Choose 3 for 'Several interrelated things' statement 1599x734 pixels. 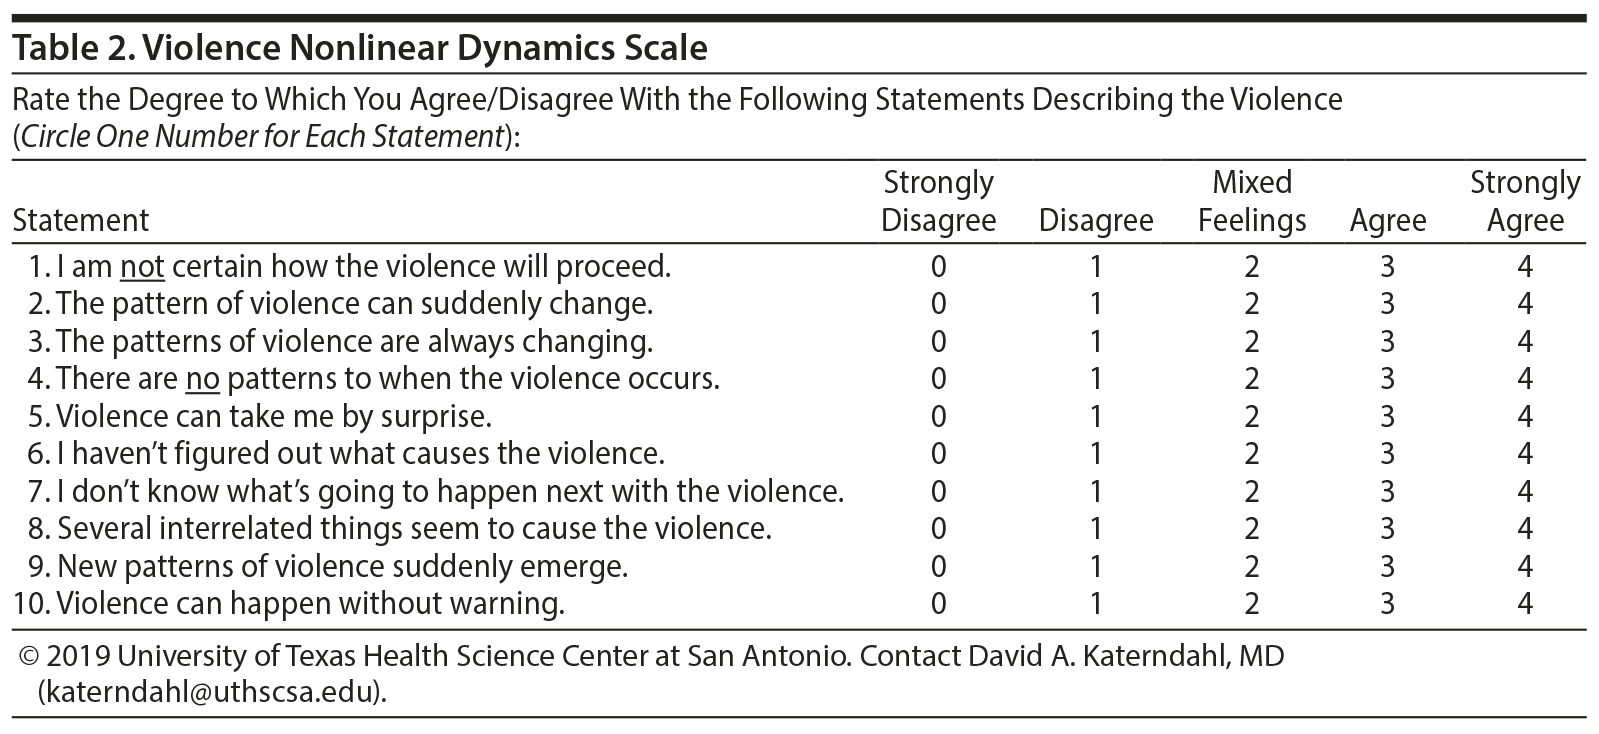click(x=1388, y=529)
